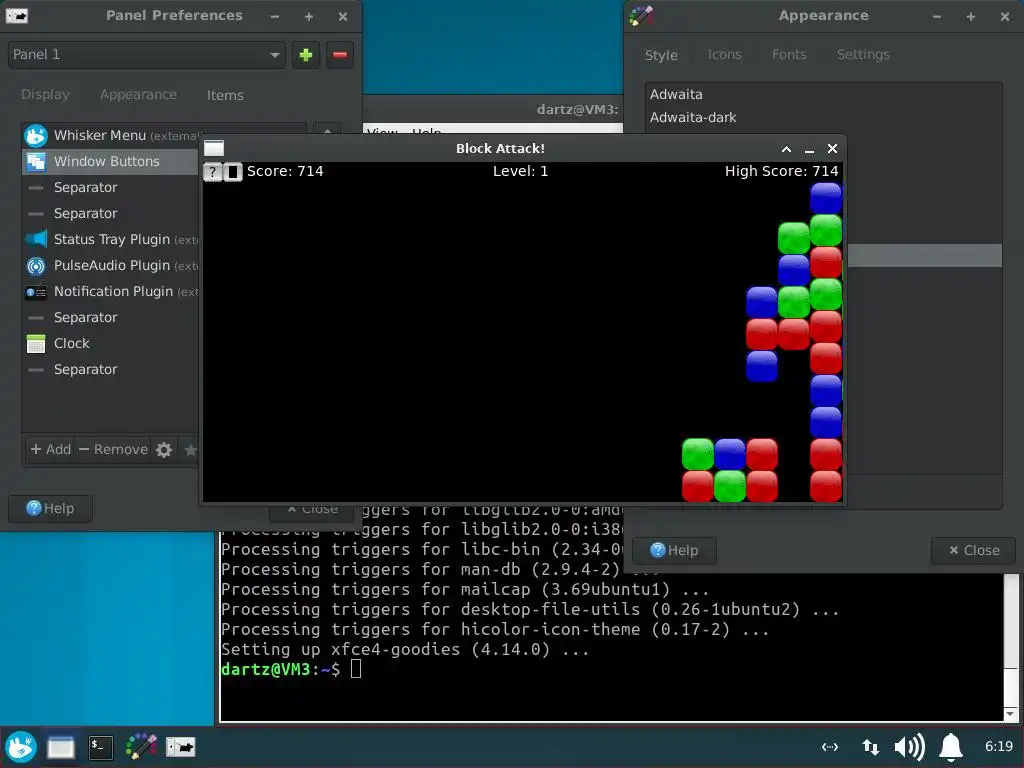1024x768 pixels.
Task: Switch to the Icons tab in Appearance
Action: [x=725, y=54]
